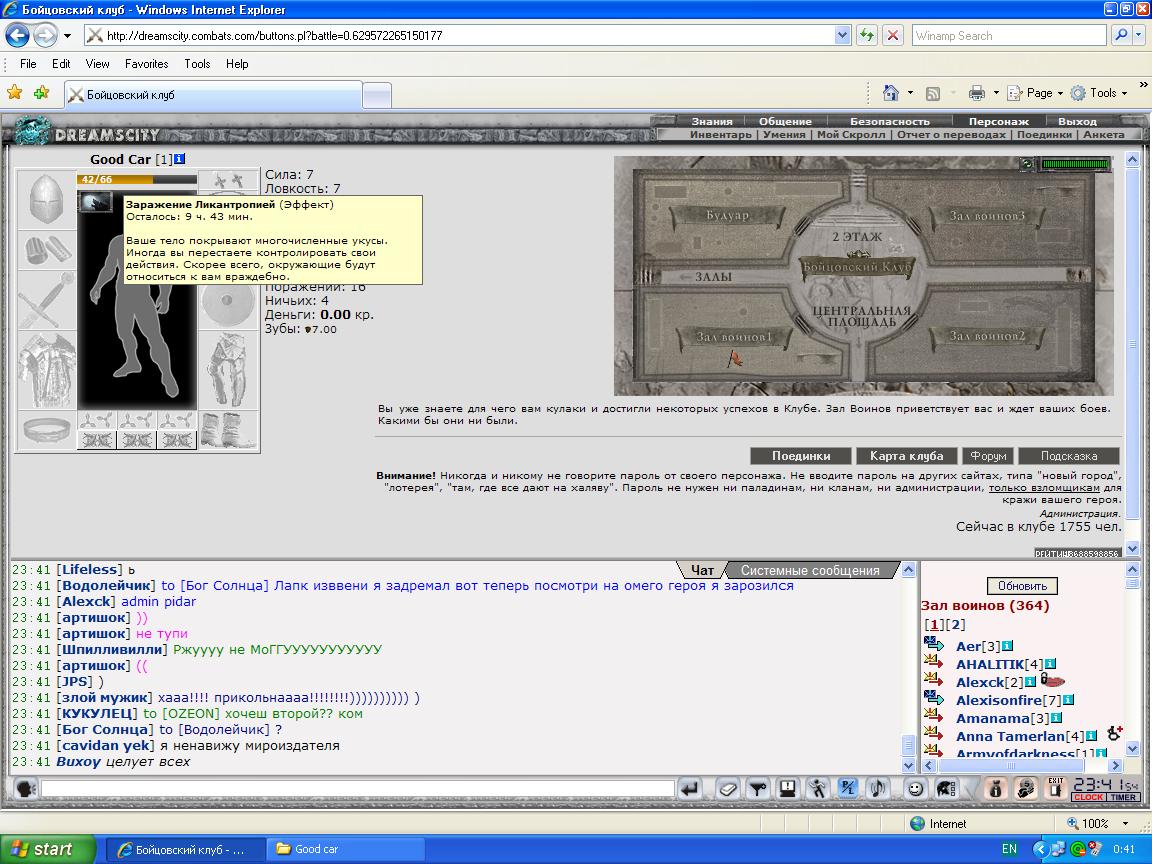Click the Internet Explorer Home icon
This screenshot has width=1152, height=864.
(x=890, y=93)
